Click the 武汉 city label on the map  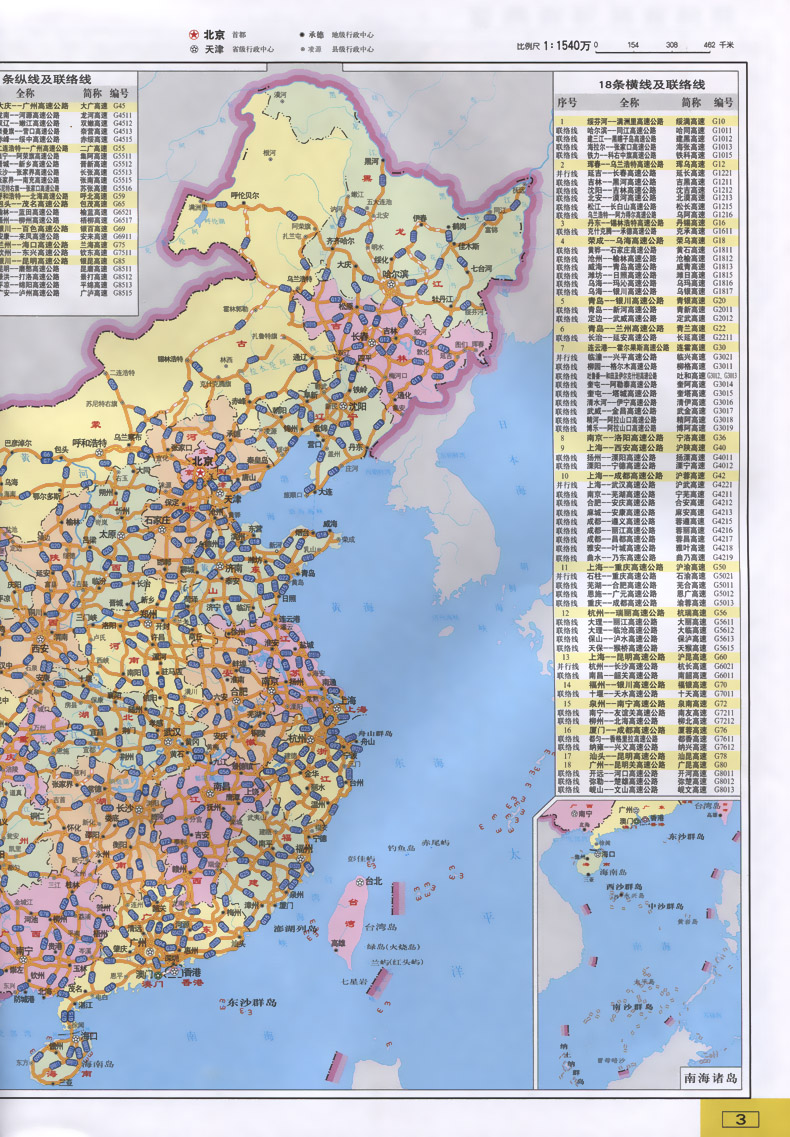coord(173,732)
